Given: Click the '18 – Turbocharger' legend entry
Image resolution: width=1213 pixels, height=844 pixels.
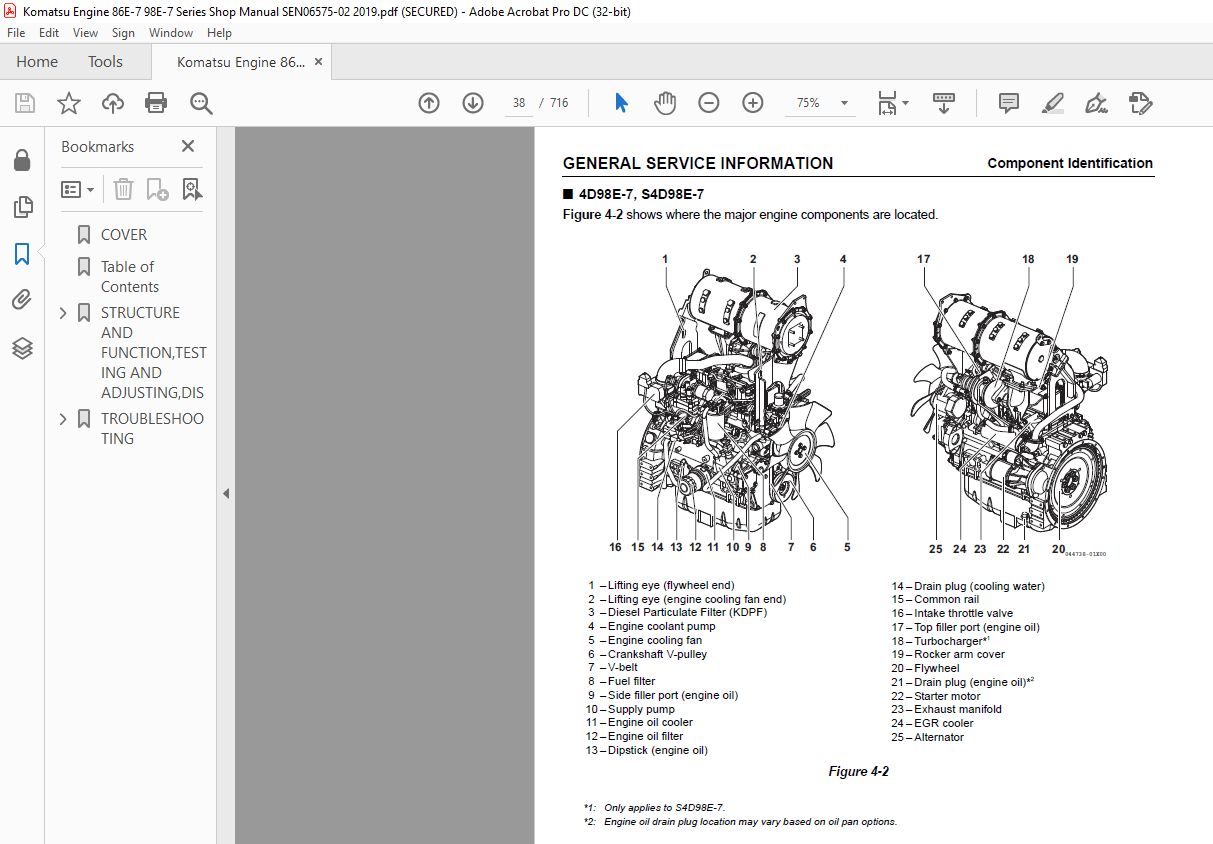Looking at the screenshot, I should [x=941, y=641].
